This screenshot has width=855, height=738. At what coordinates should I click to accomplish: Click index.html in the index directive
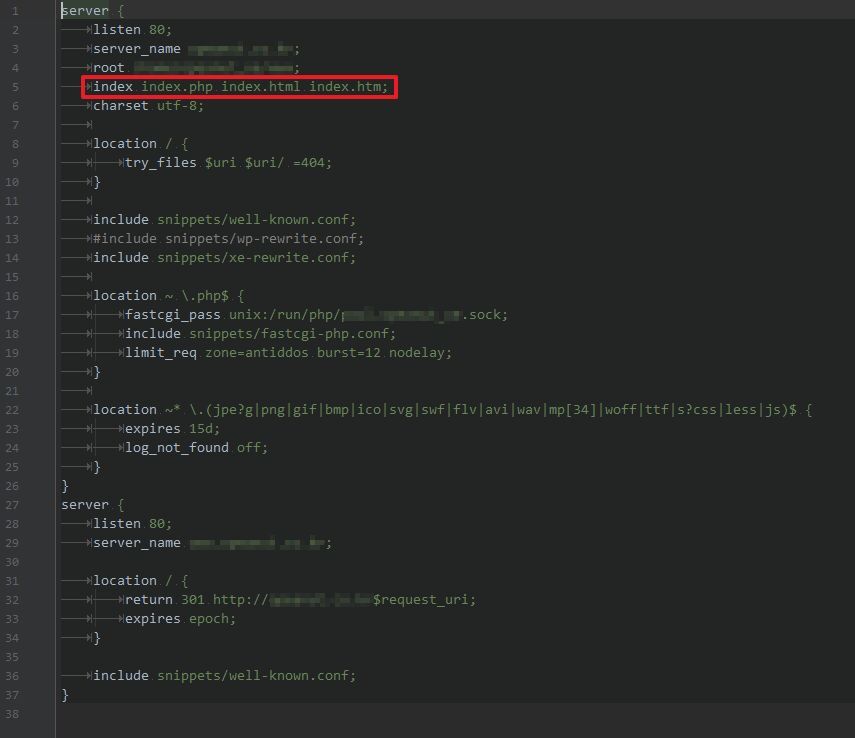click(261, 87)
